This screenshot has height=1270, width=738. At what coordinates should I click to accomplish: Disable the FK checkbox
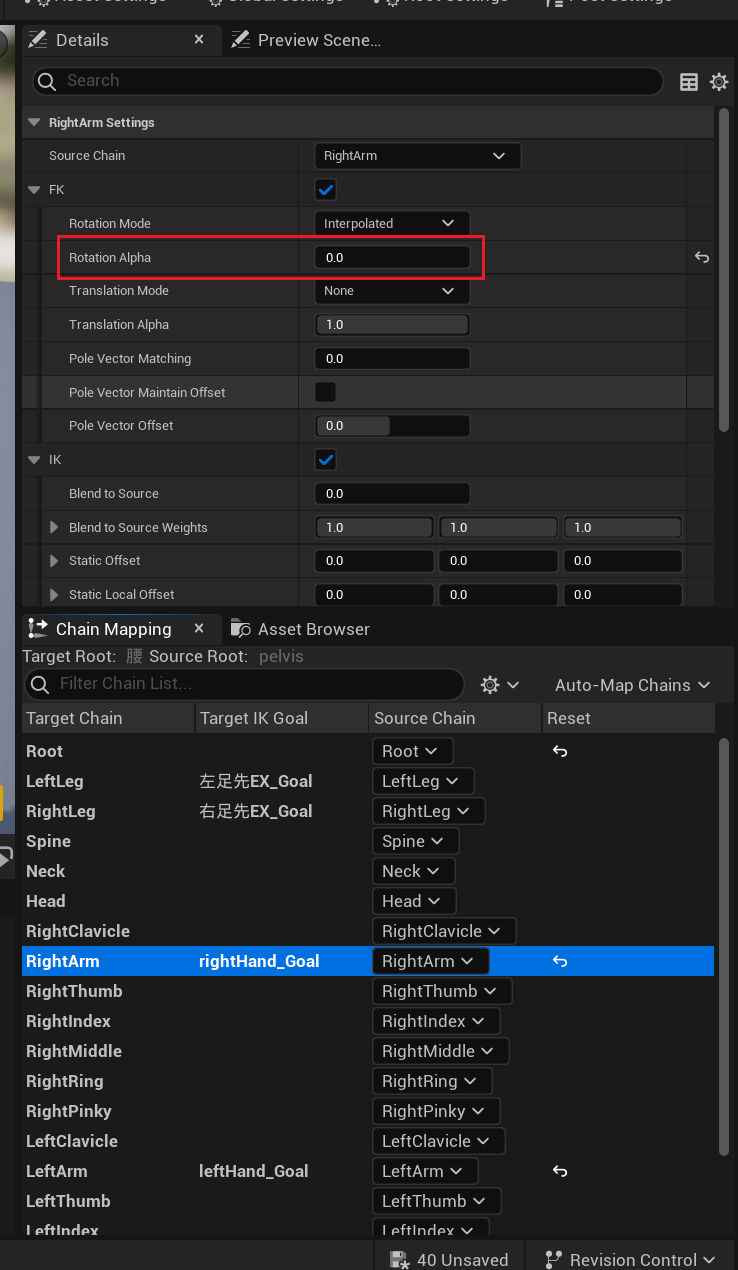click(x=324, y=189)
